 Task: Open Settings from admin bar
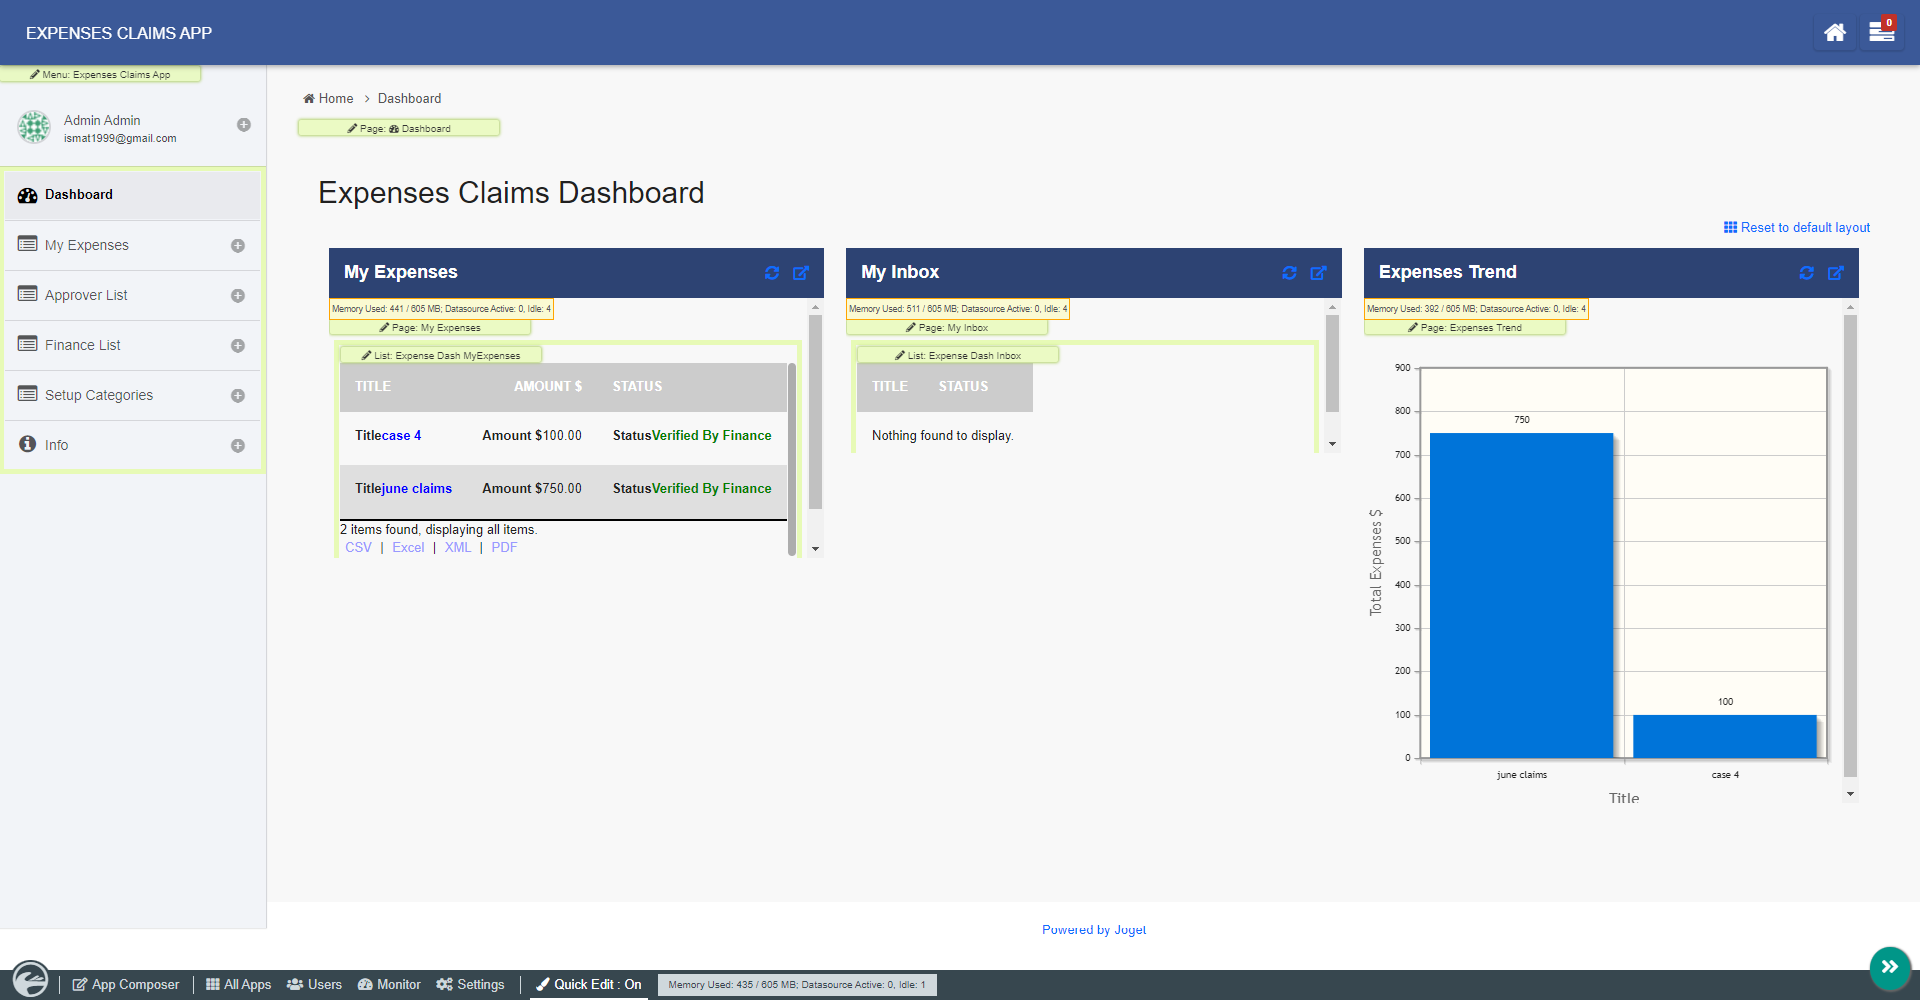pos(470,985)
